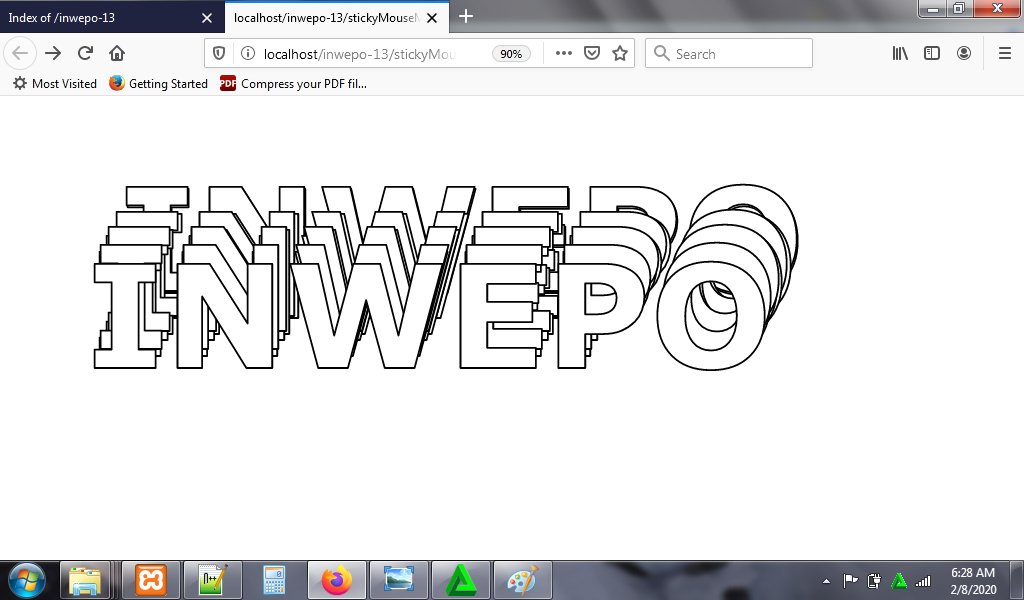Open Notepad++ from the taskbar
This screenshot has width=1024, height=600.
pyautogui.click(x=213, y=580)
